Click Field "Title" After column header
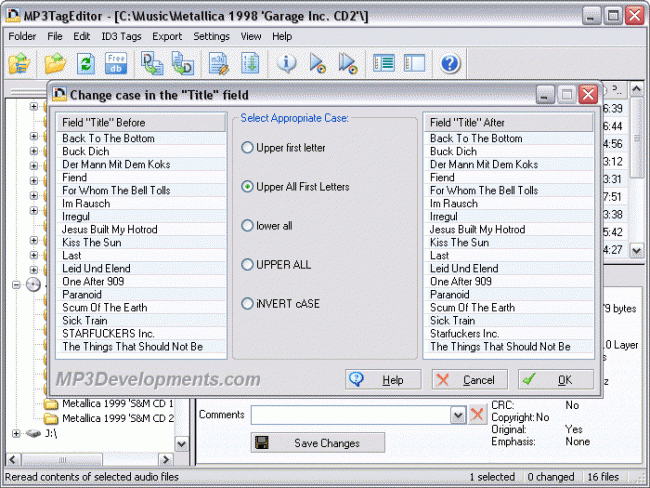Image resolution: width=650 pixels, height=488 pixels. (509, 122)
